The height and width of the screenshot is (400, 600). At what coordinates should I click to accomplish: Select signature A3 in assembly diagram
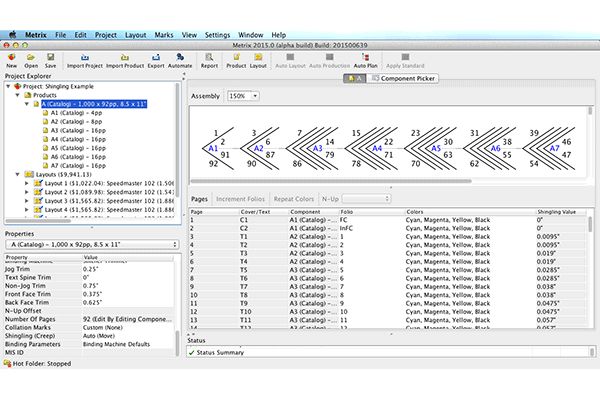pos(318,148)
